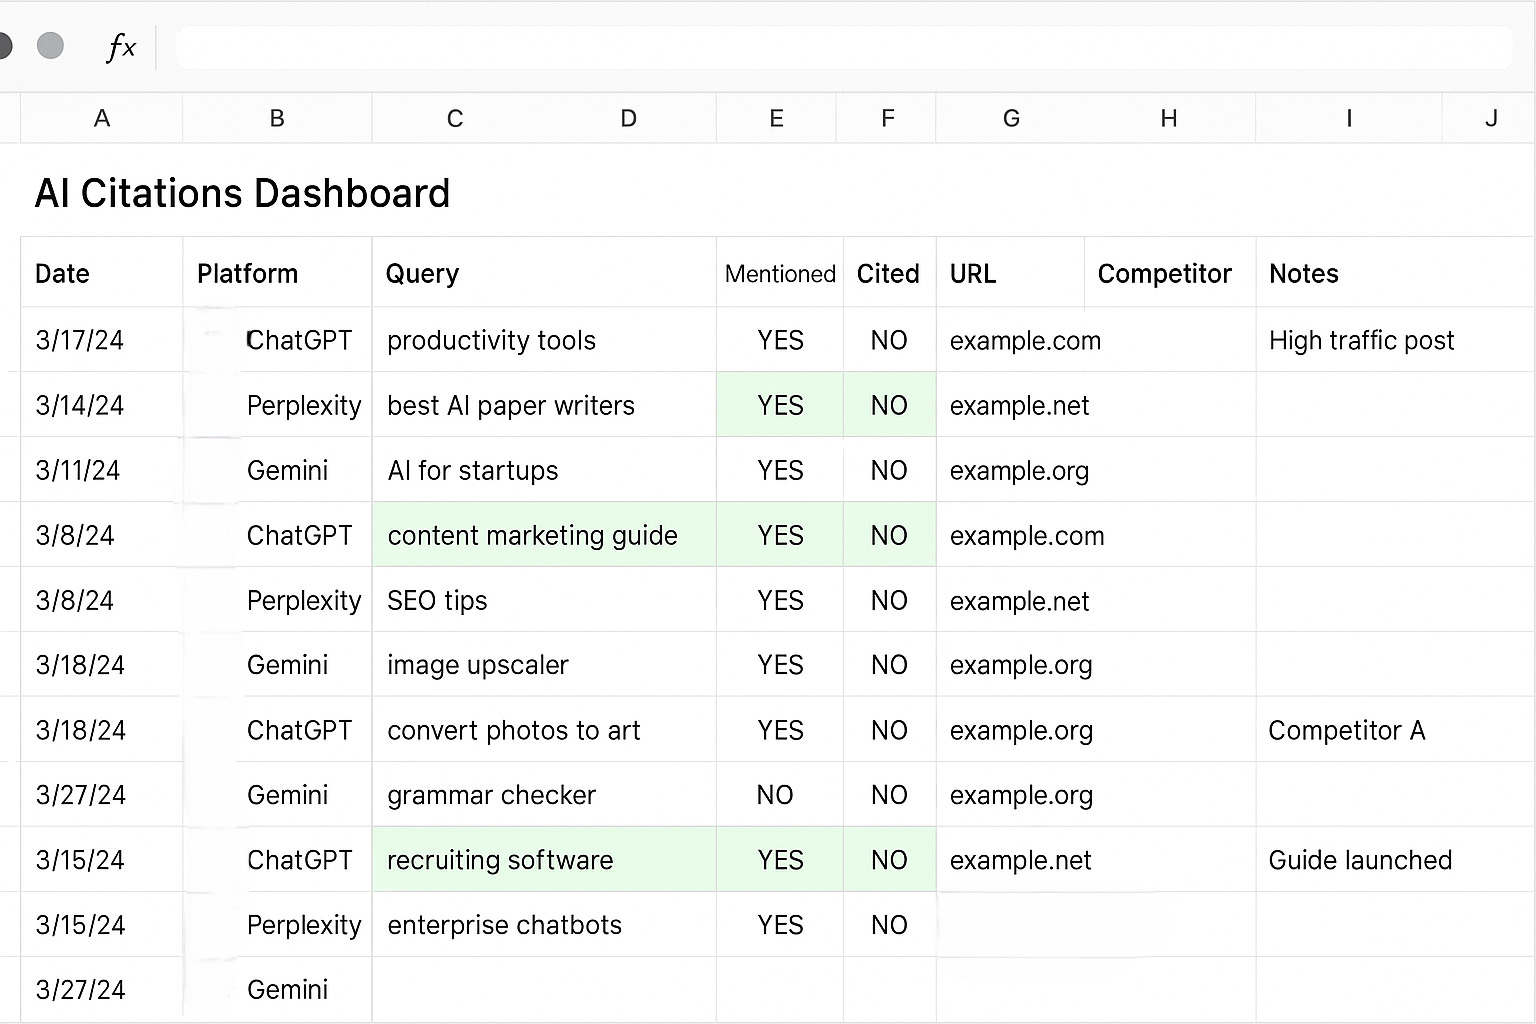The width and height of the screenshot is (1536, 1024).
Task: Select column I header
Action: pos(1349,118)
